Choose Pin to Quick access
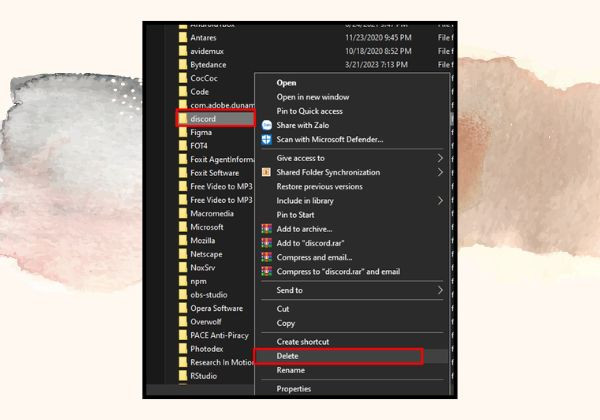Viewport: 600px width, 420px height. tap(310, 111)
